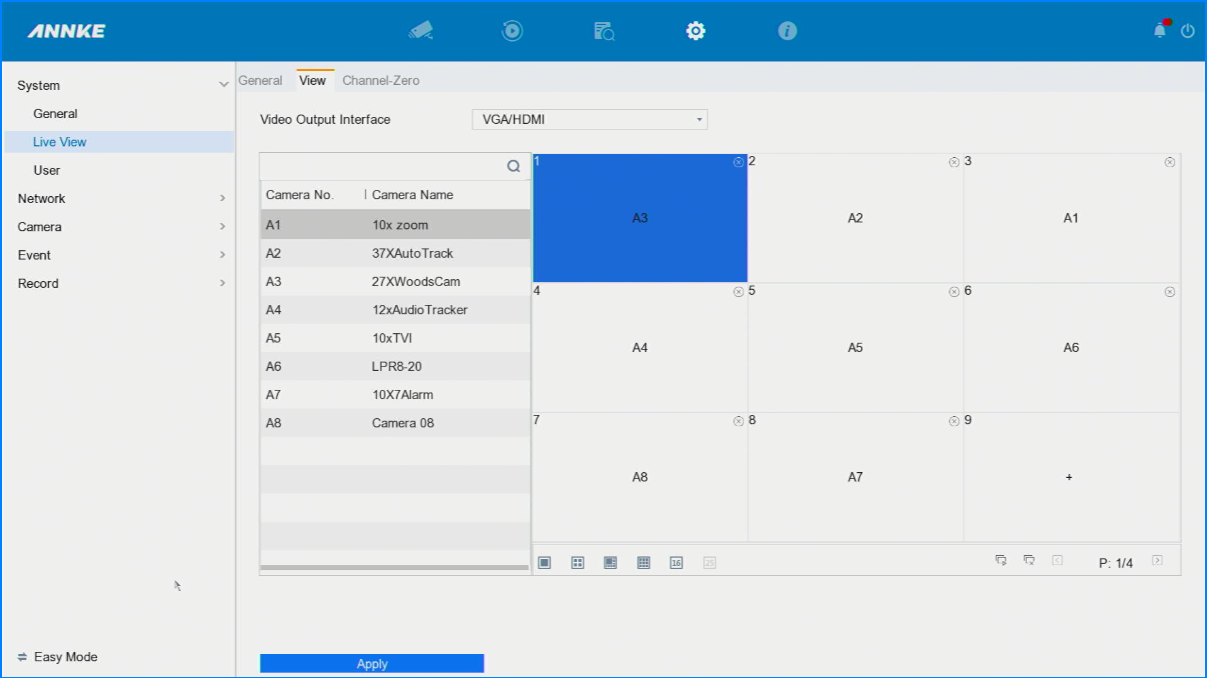Viewport: 1207px width, 678px height.
Task: Open the Playback section in top bar
Action: [512, 31]
